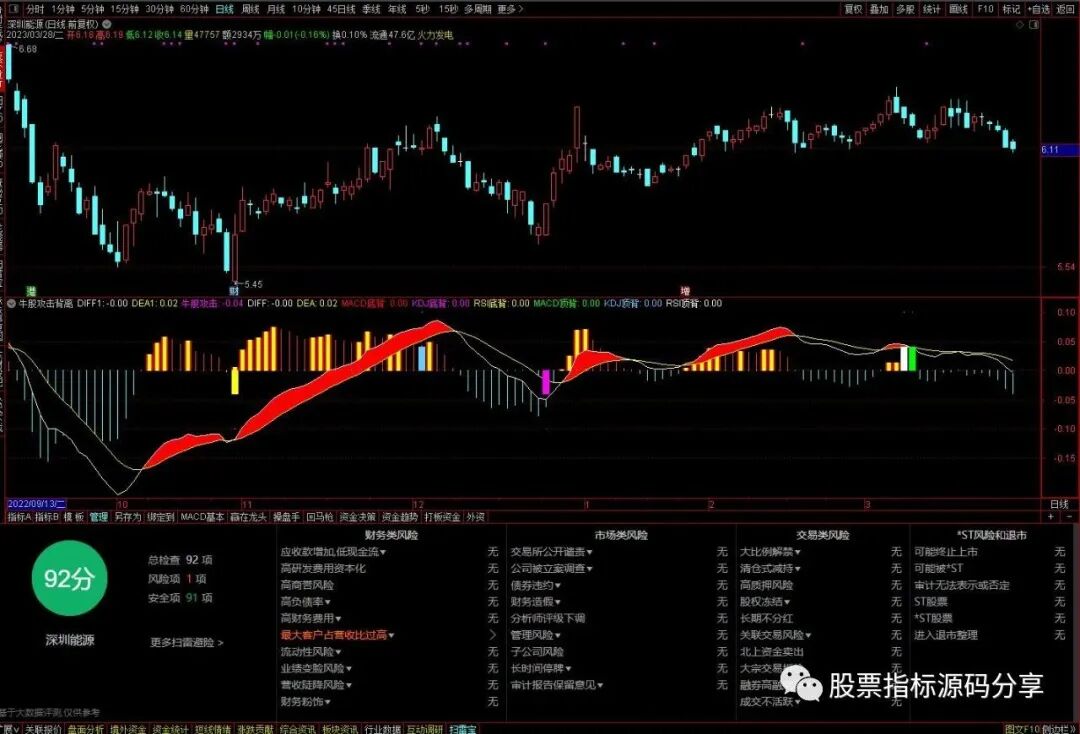Switch to 周线 weekly chart
The width and height of the screenshot is (1080, 734).
[251, 9]
